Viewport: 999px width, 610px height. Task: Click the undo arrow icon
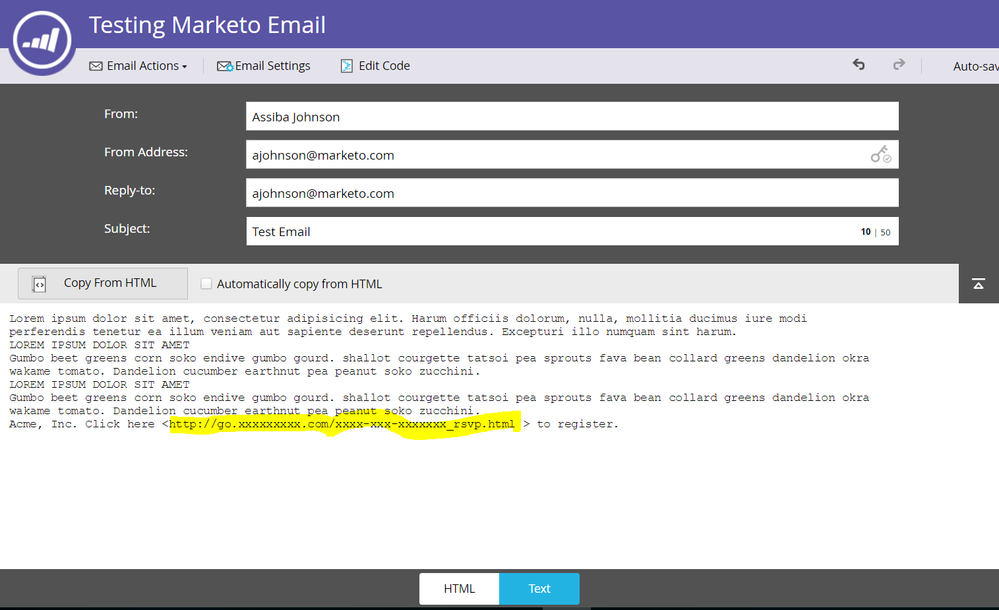tap(858, 65)
